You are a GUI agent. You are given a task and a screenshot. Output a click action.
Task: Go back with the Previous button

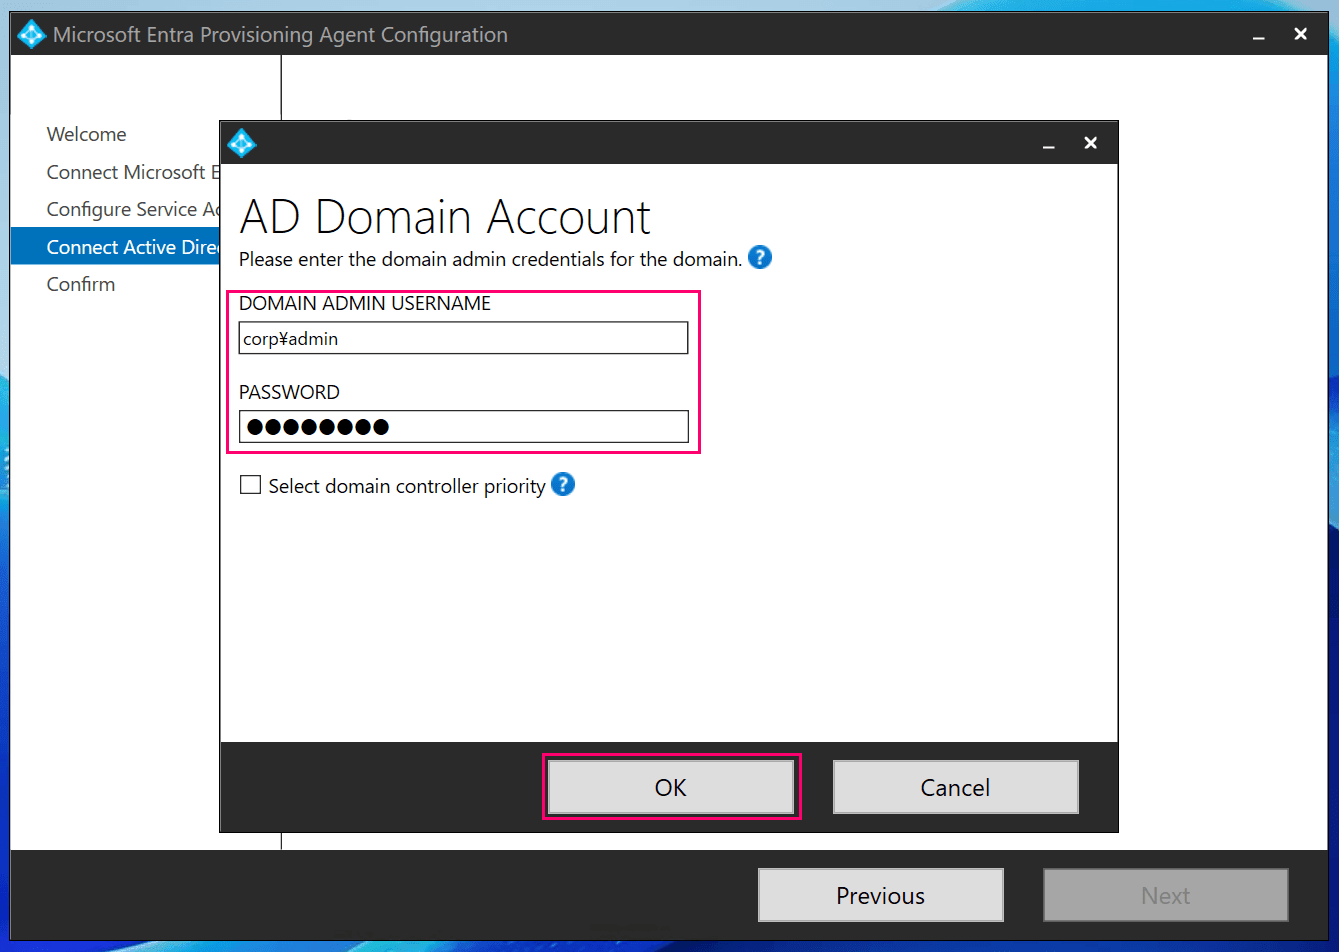[x=880, y=895]
